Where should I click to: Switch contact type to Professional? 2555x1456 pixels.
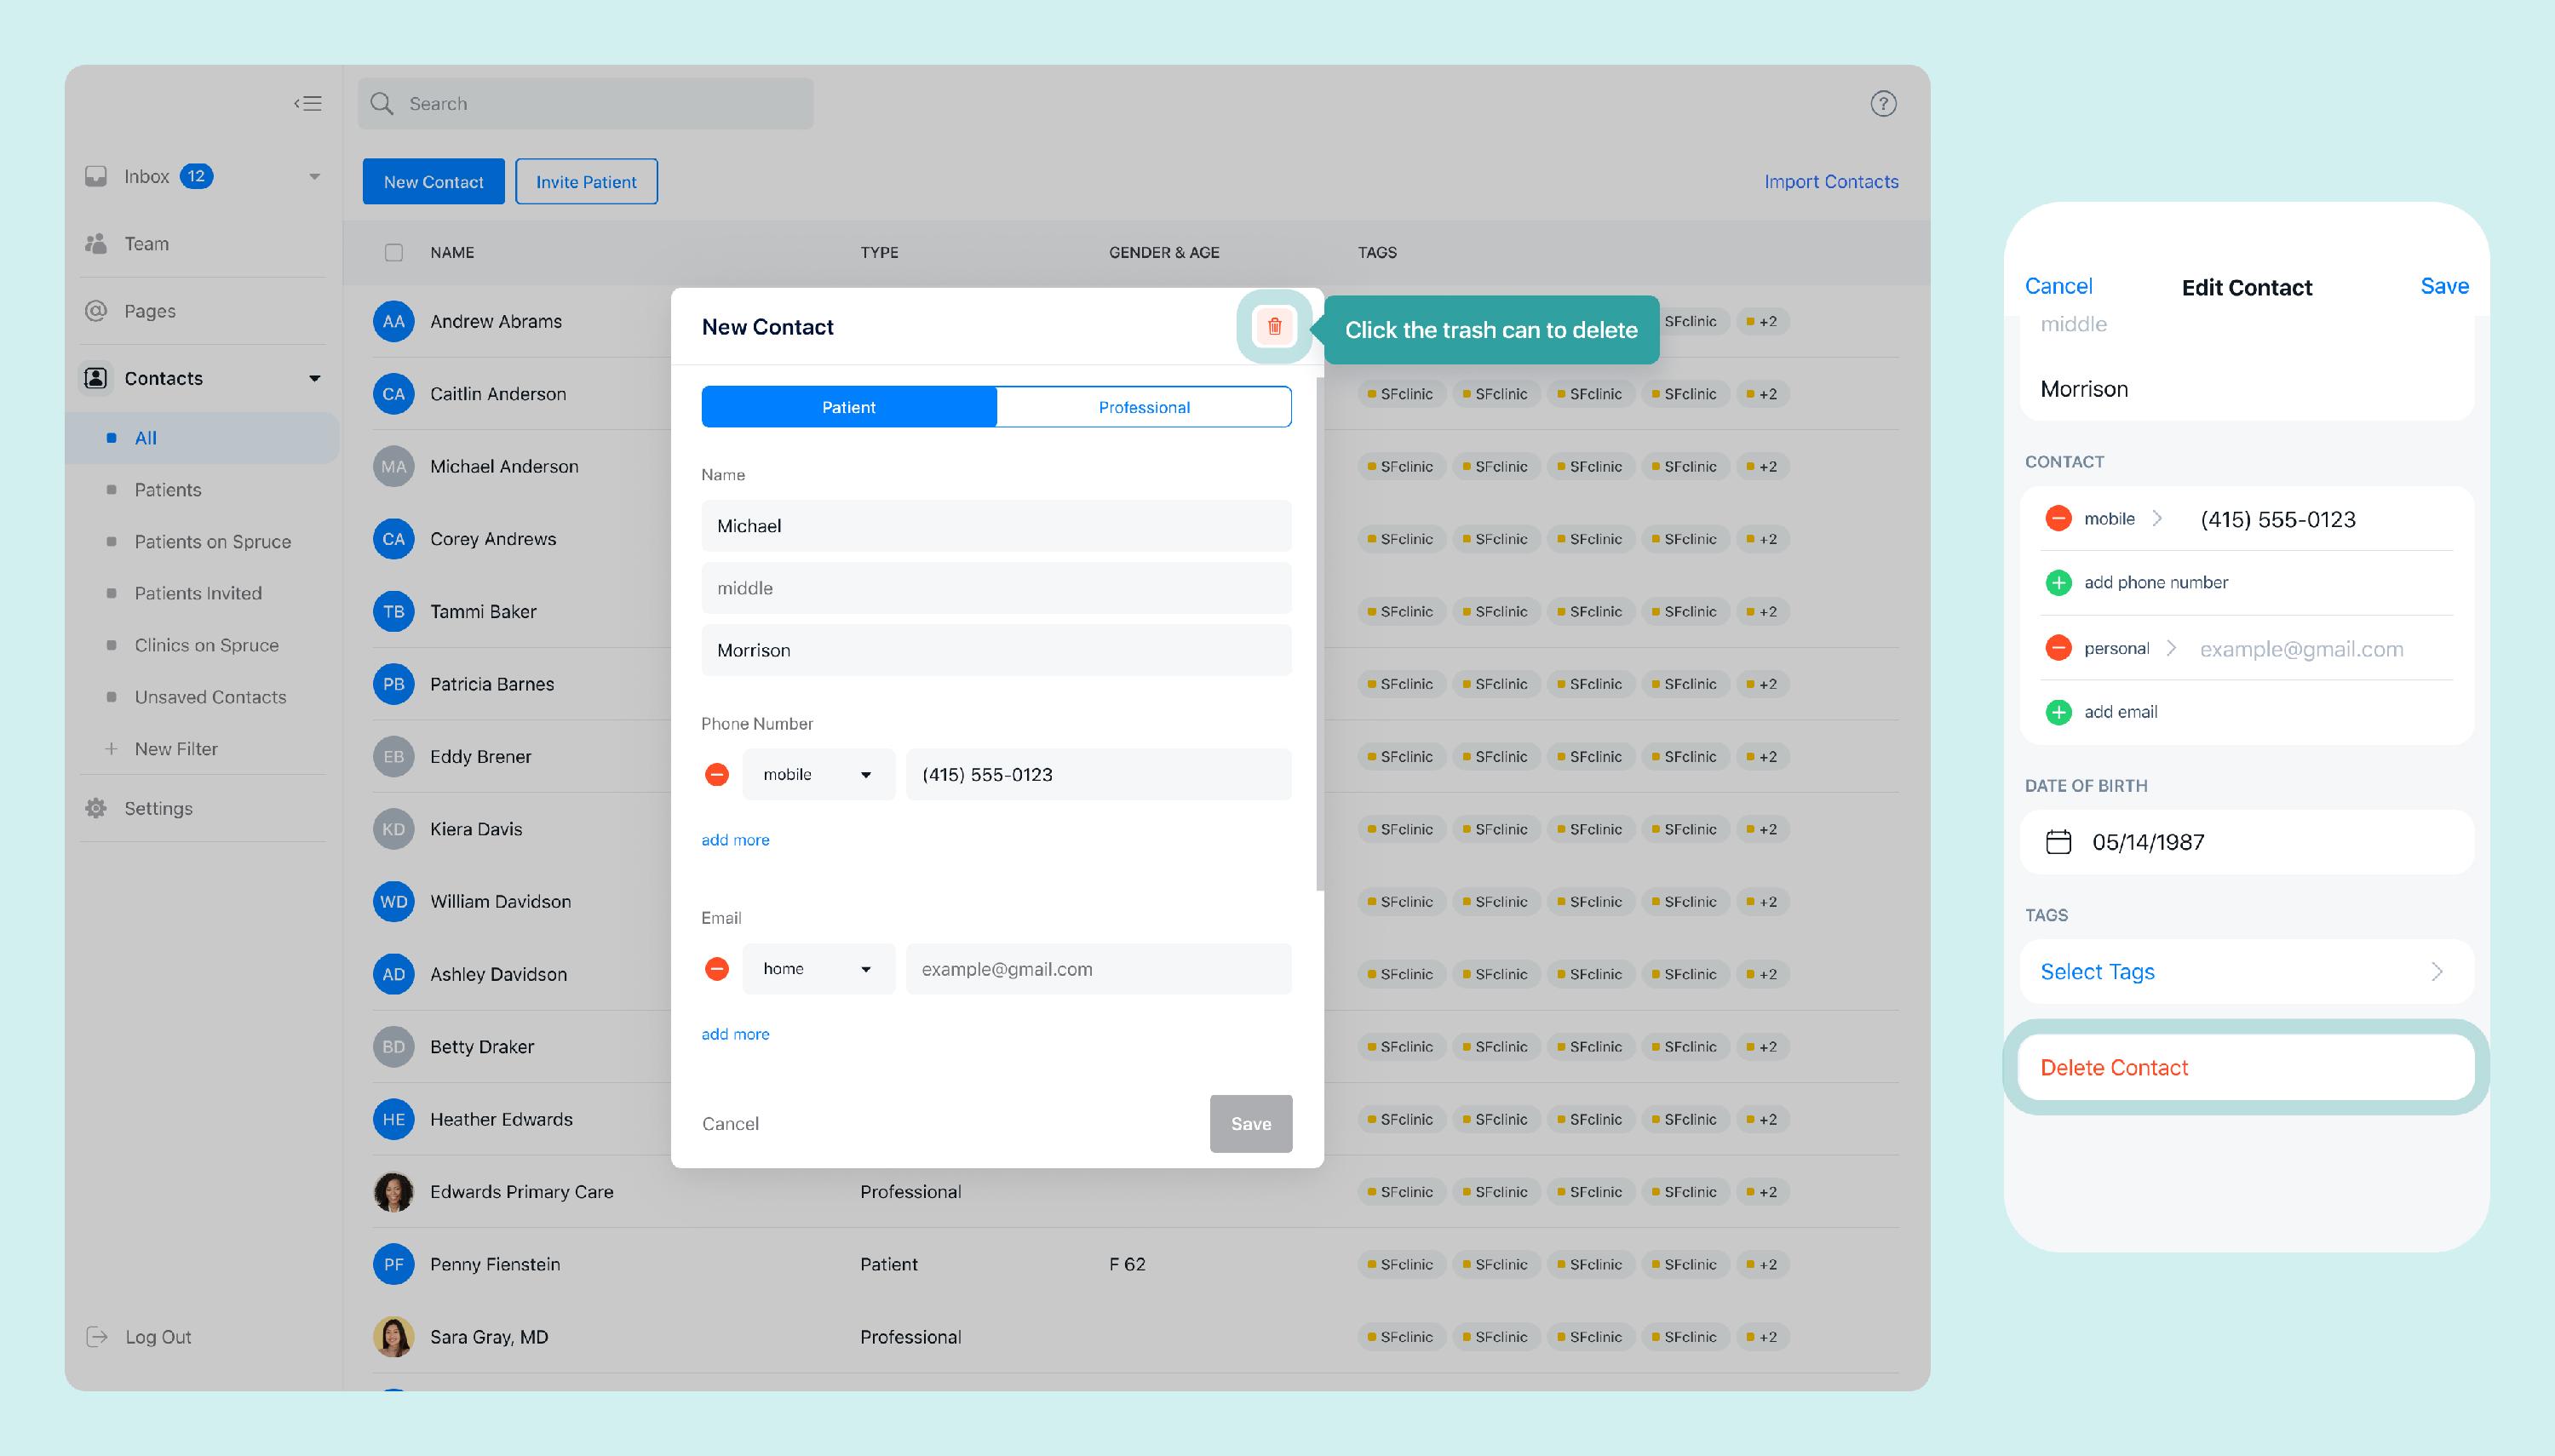(x=1143, y=407)
